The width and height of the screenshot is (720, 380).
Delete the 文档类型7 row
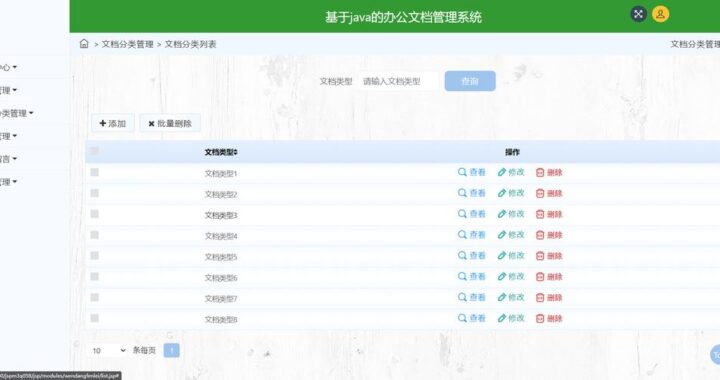tap(549, 297)
